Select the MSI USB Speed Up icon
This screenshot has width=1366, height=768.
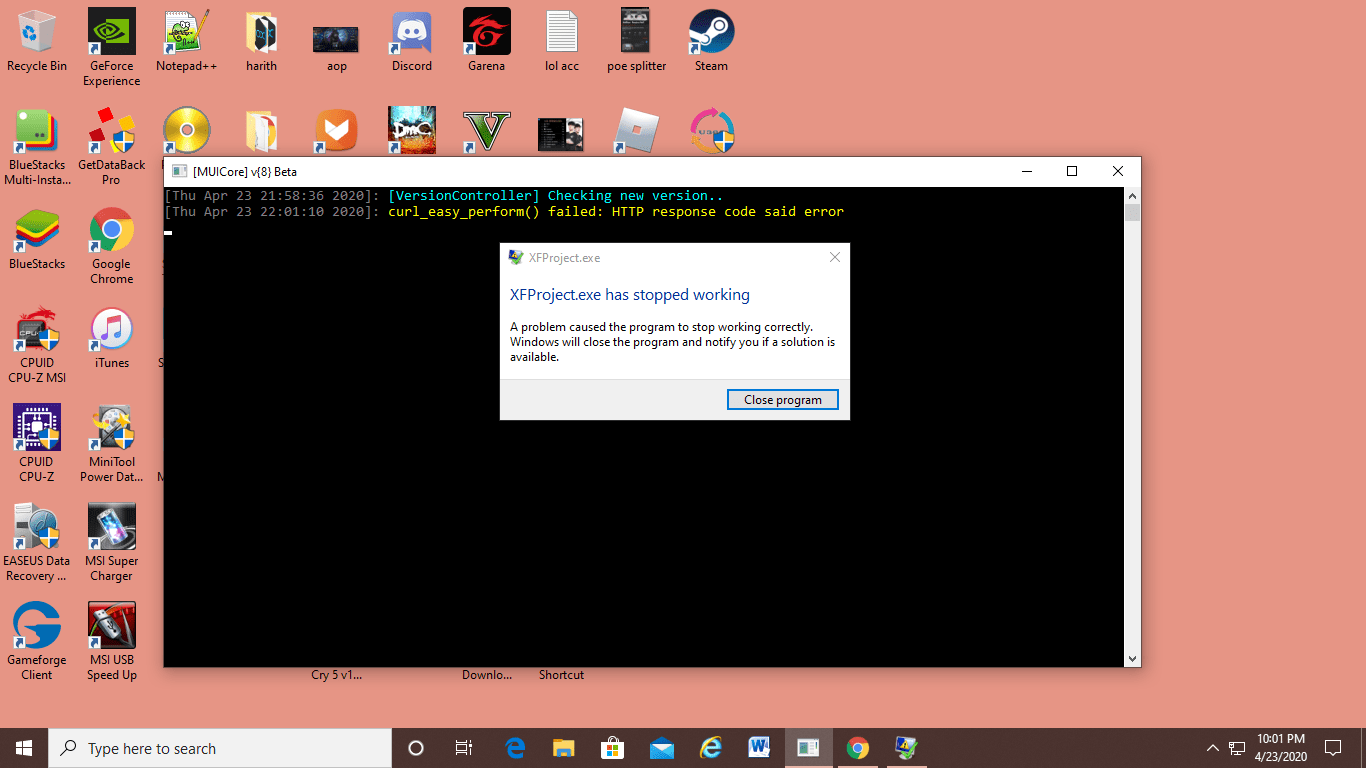112,642
